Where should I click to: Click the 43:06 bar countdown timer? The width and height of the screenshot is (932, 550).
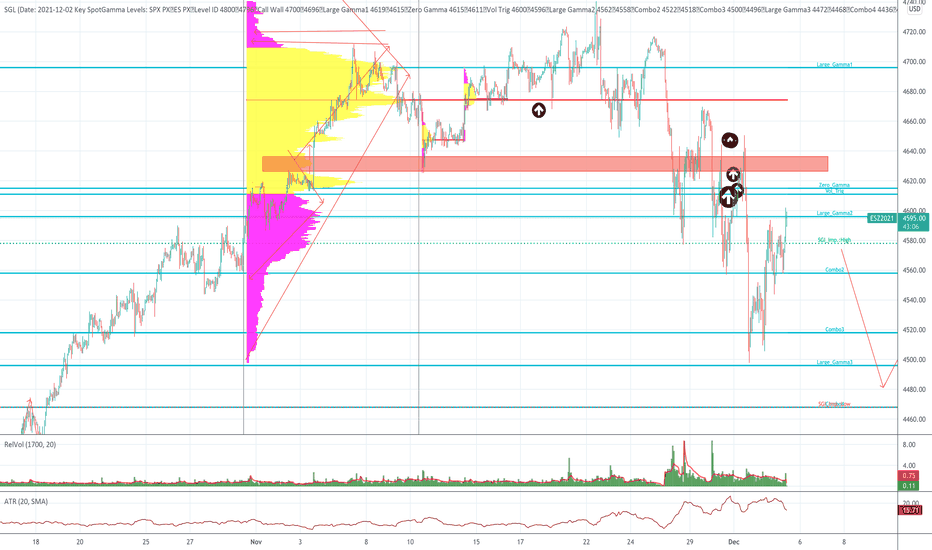point(911,227)
